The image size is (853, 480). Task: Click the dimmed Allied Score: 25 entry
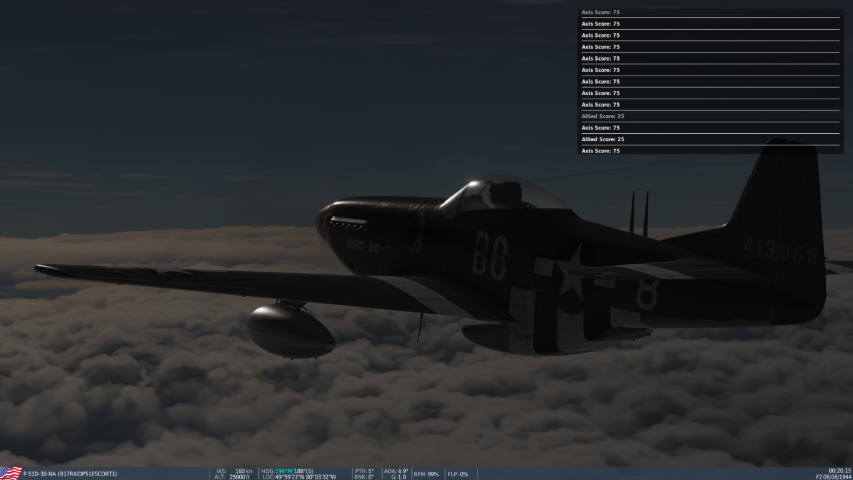tap(603, 116)
